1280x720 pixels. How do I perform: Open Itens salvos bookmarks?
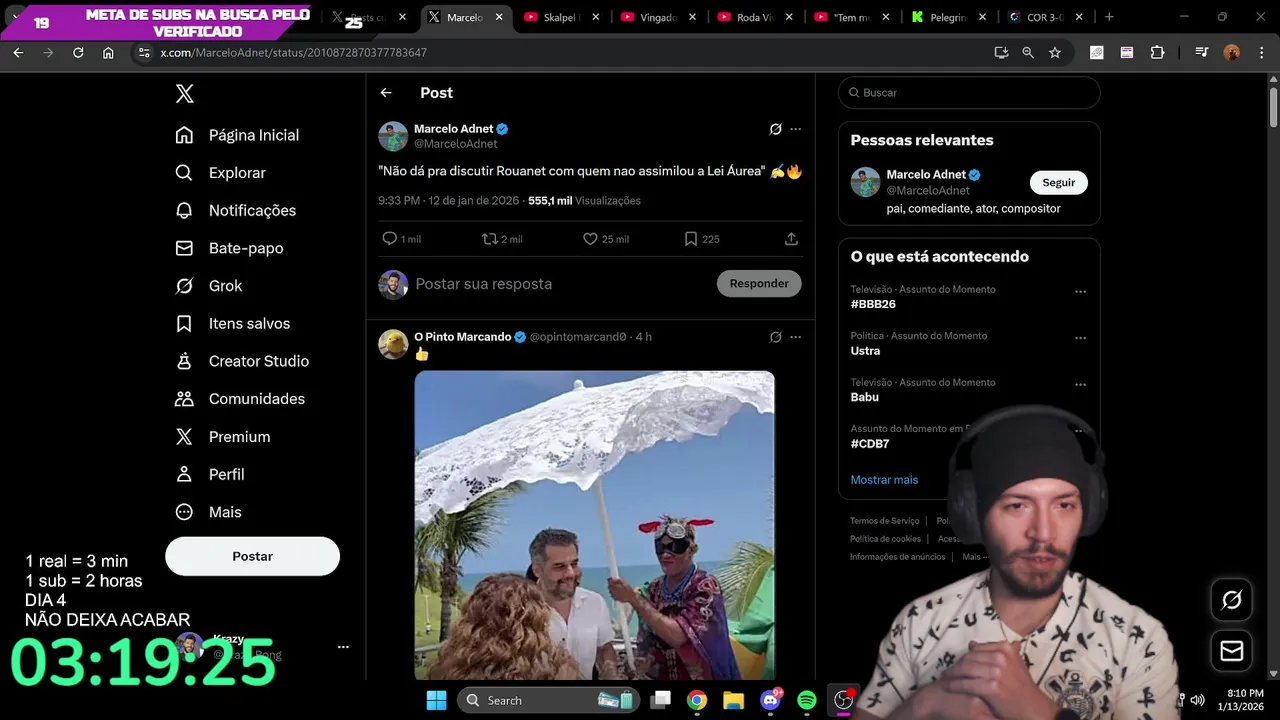pos(232,324)
